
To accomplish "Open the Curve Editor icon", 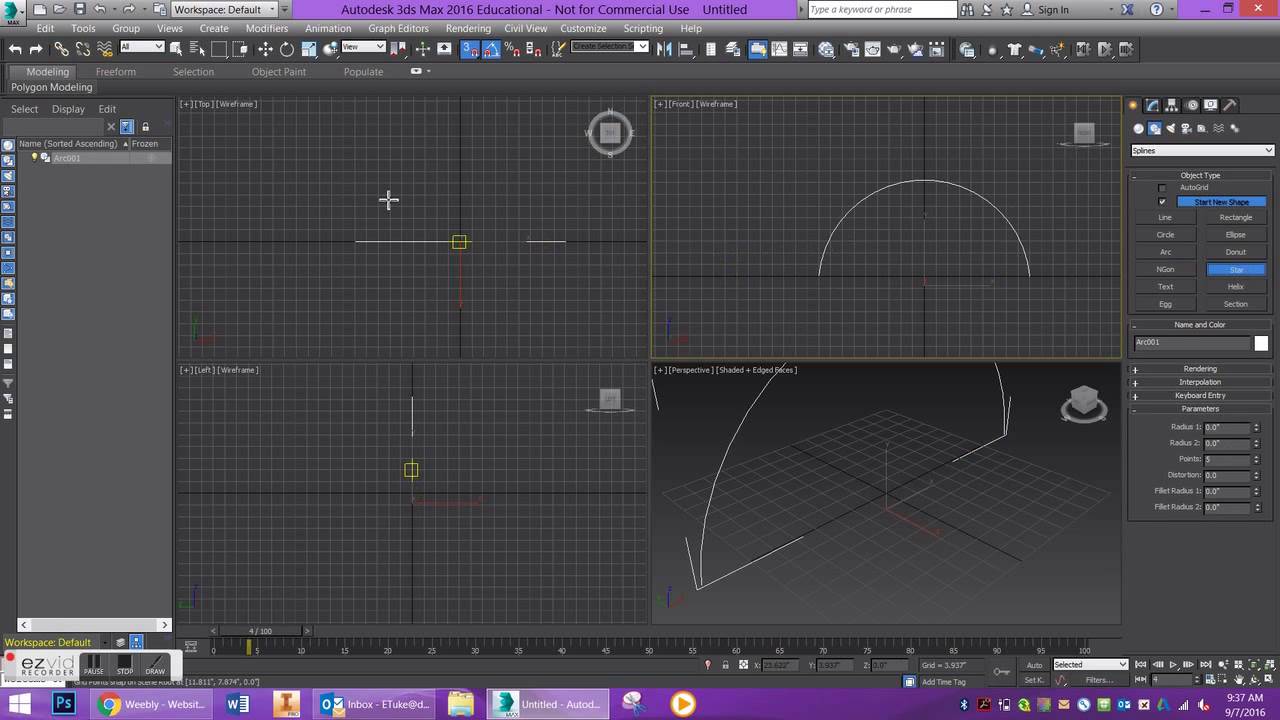I will 779,49.
